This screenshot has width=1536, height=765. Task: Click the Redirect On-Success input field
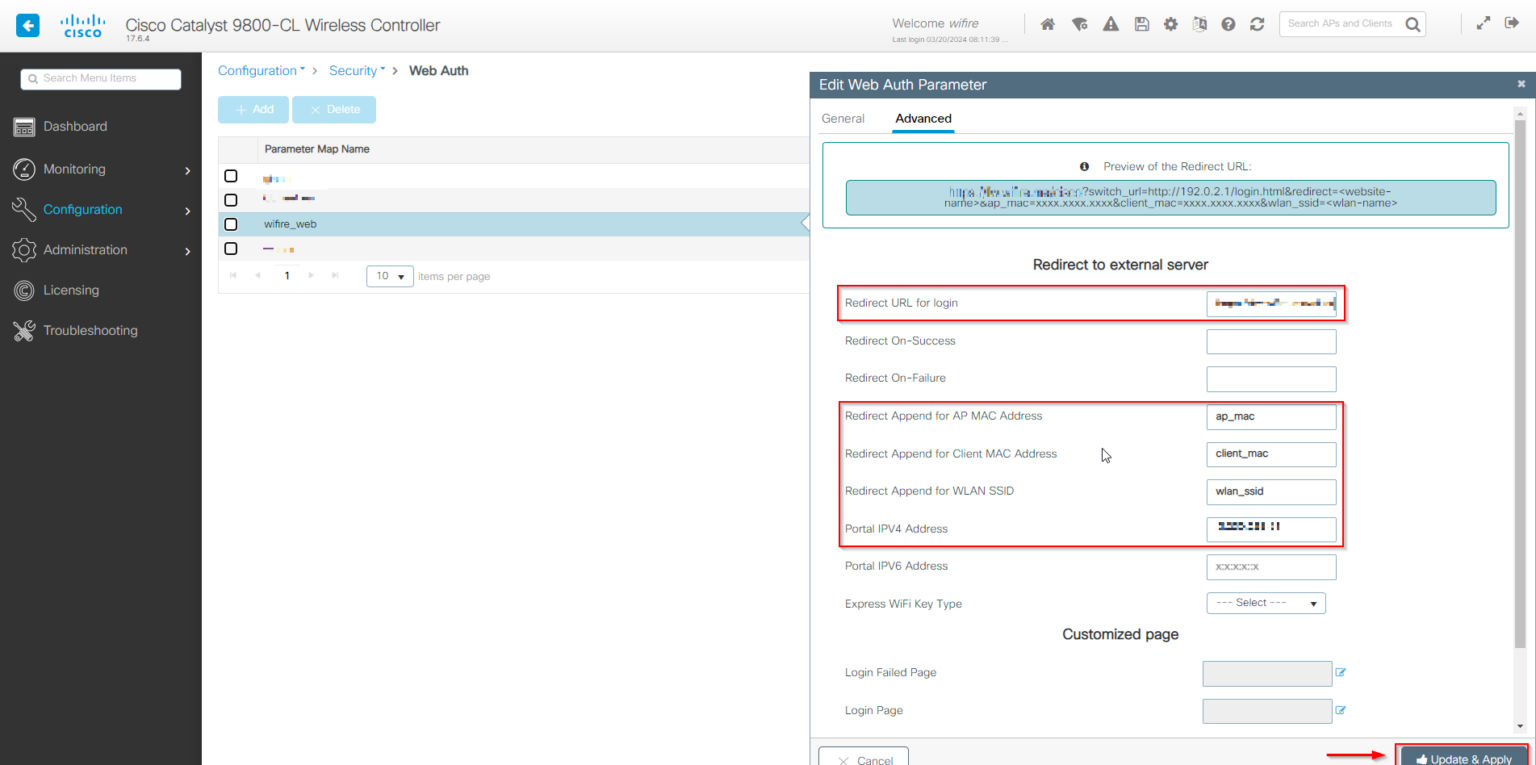[x=1271, y=341]
